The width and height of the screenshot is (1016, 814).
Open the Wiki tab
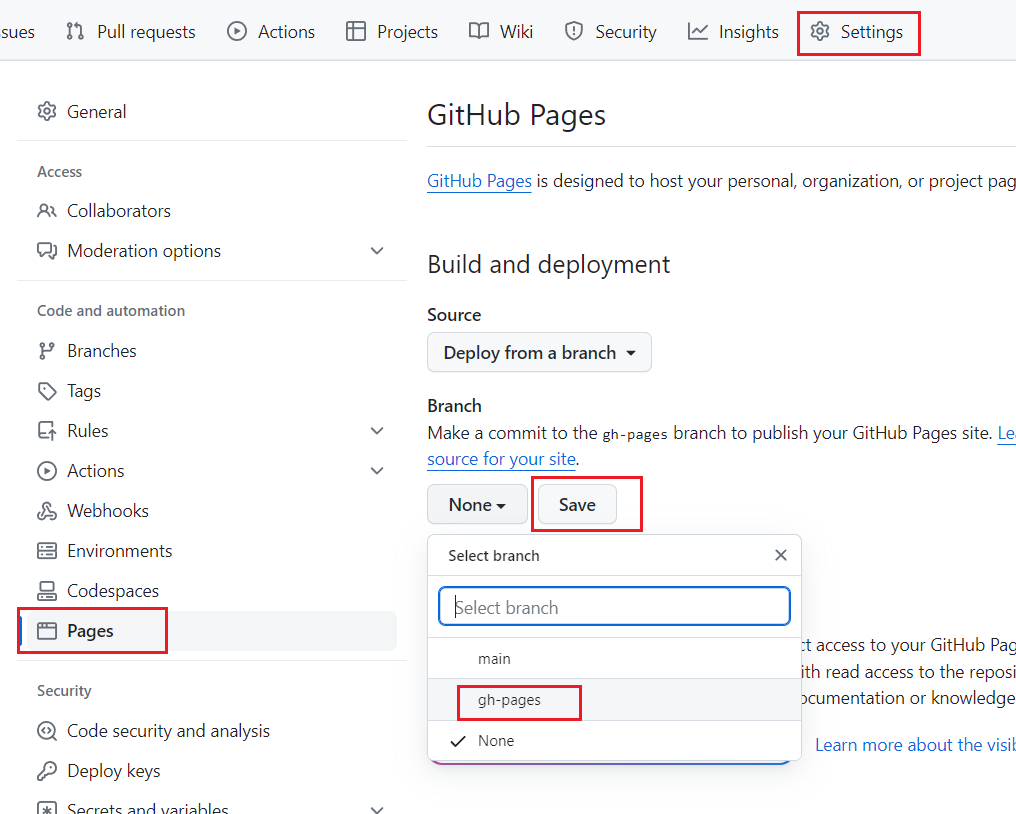[x=501, y=31]
